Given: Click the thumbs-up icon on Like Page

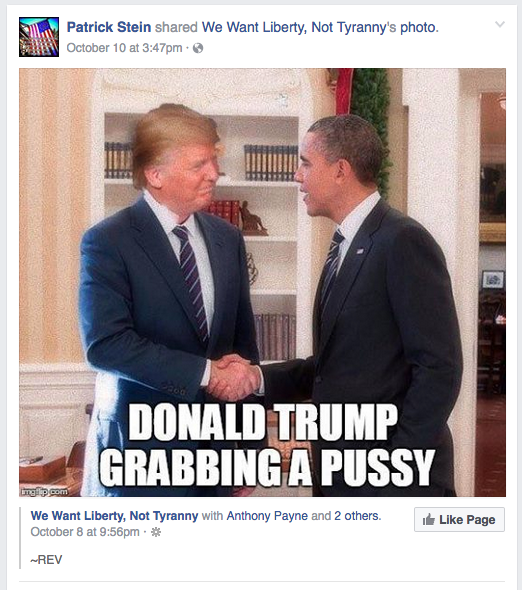Looking at the screenshot, I should (429, 520).
